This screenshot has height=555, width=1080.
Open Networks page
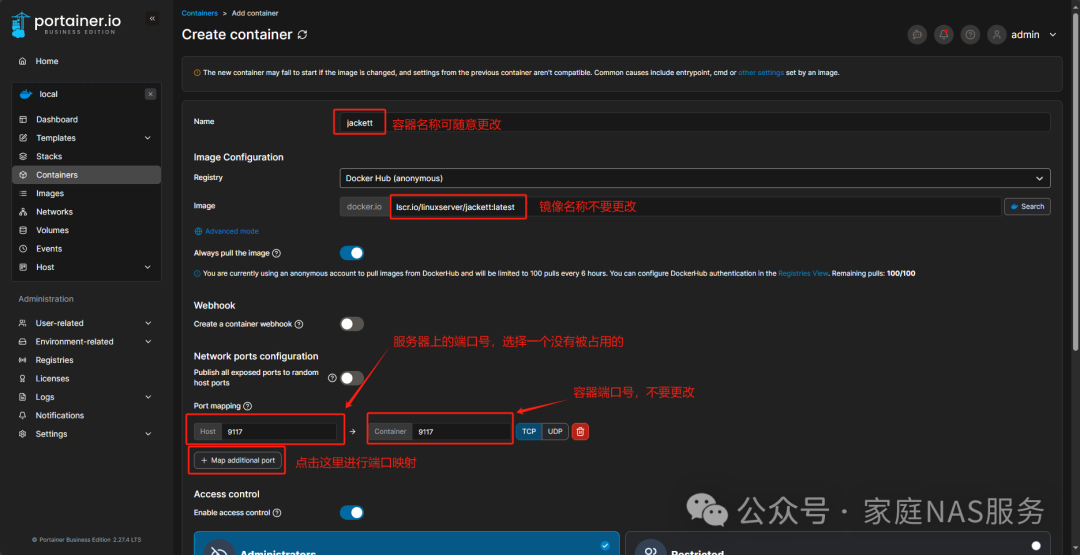(54, 212)
